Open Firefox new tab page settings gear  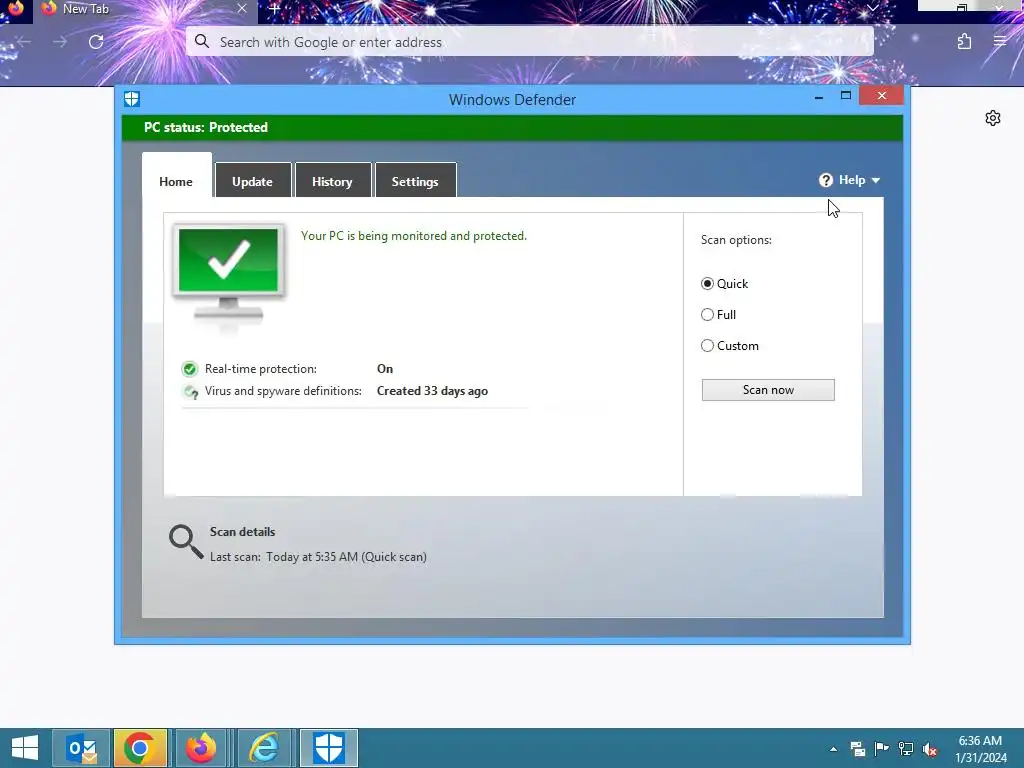993,118
